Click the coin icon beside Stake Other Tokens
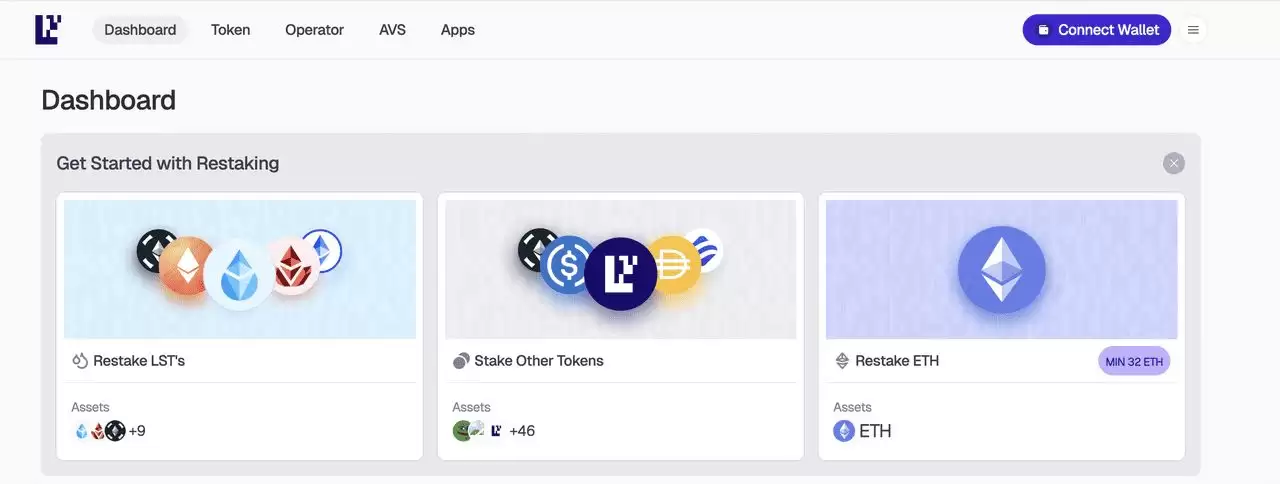Screen dimensions: 1280x484 (x=461, y=361)
